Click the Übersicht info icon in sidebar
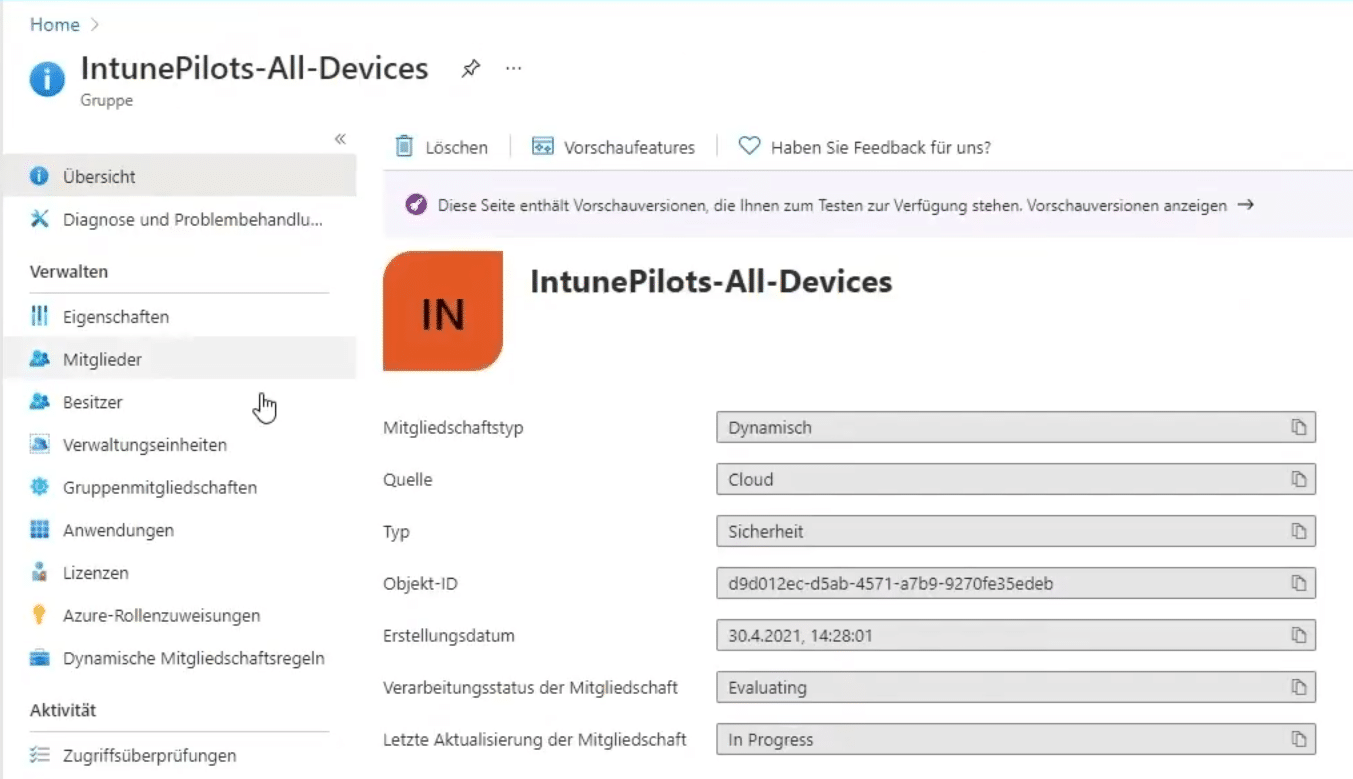Screen dimensions: 1353x779 click(40, 177)
